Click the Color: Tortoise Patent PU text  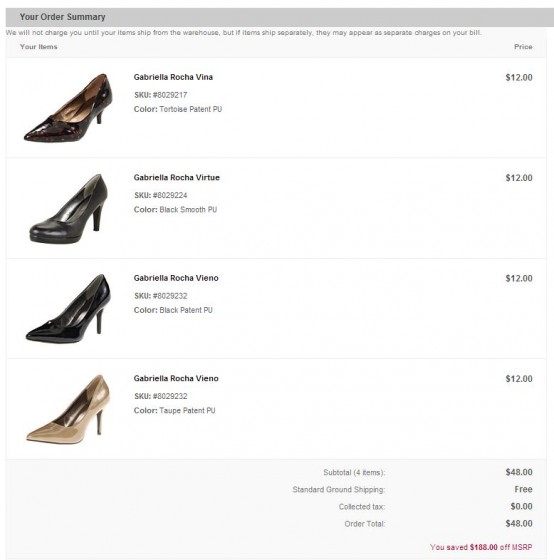[x=178, y=109]
